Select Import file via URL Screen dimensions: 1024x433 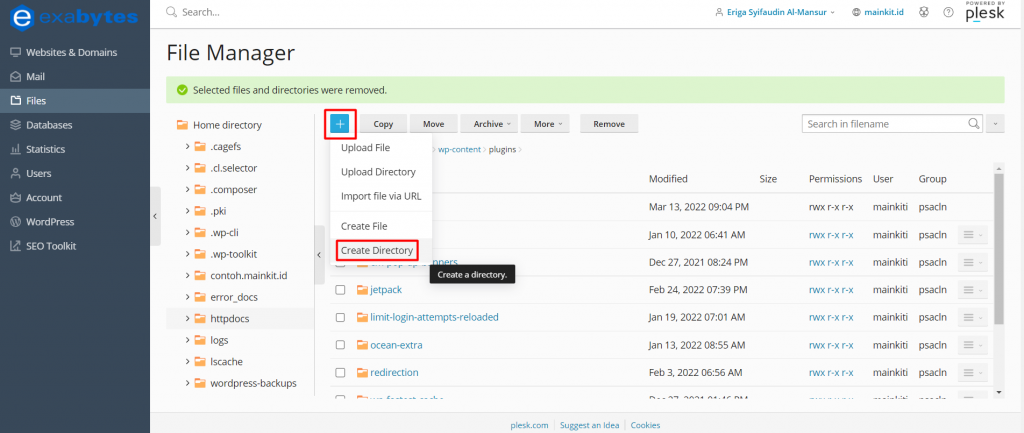(x=381, y=196)
